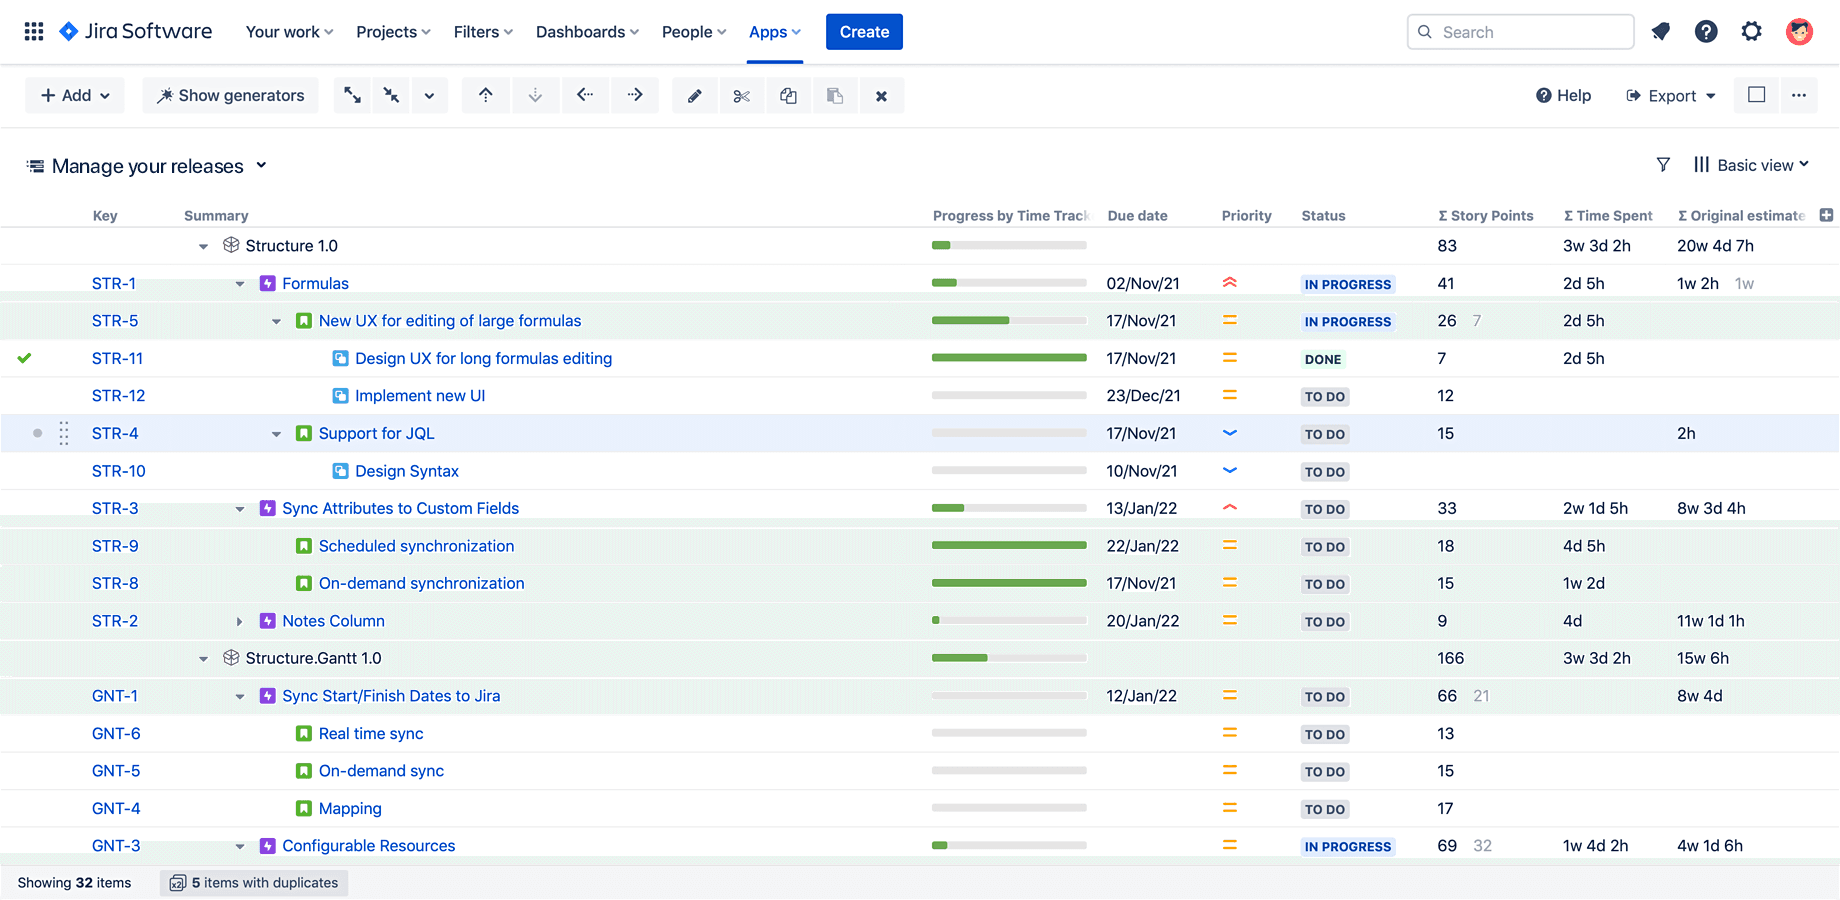Screen dimensions: 1840x900
Task: Open the STR-11 issue link
Action: 117,358
